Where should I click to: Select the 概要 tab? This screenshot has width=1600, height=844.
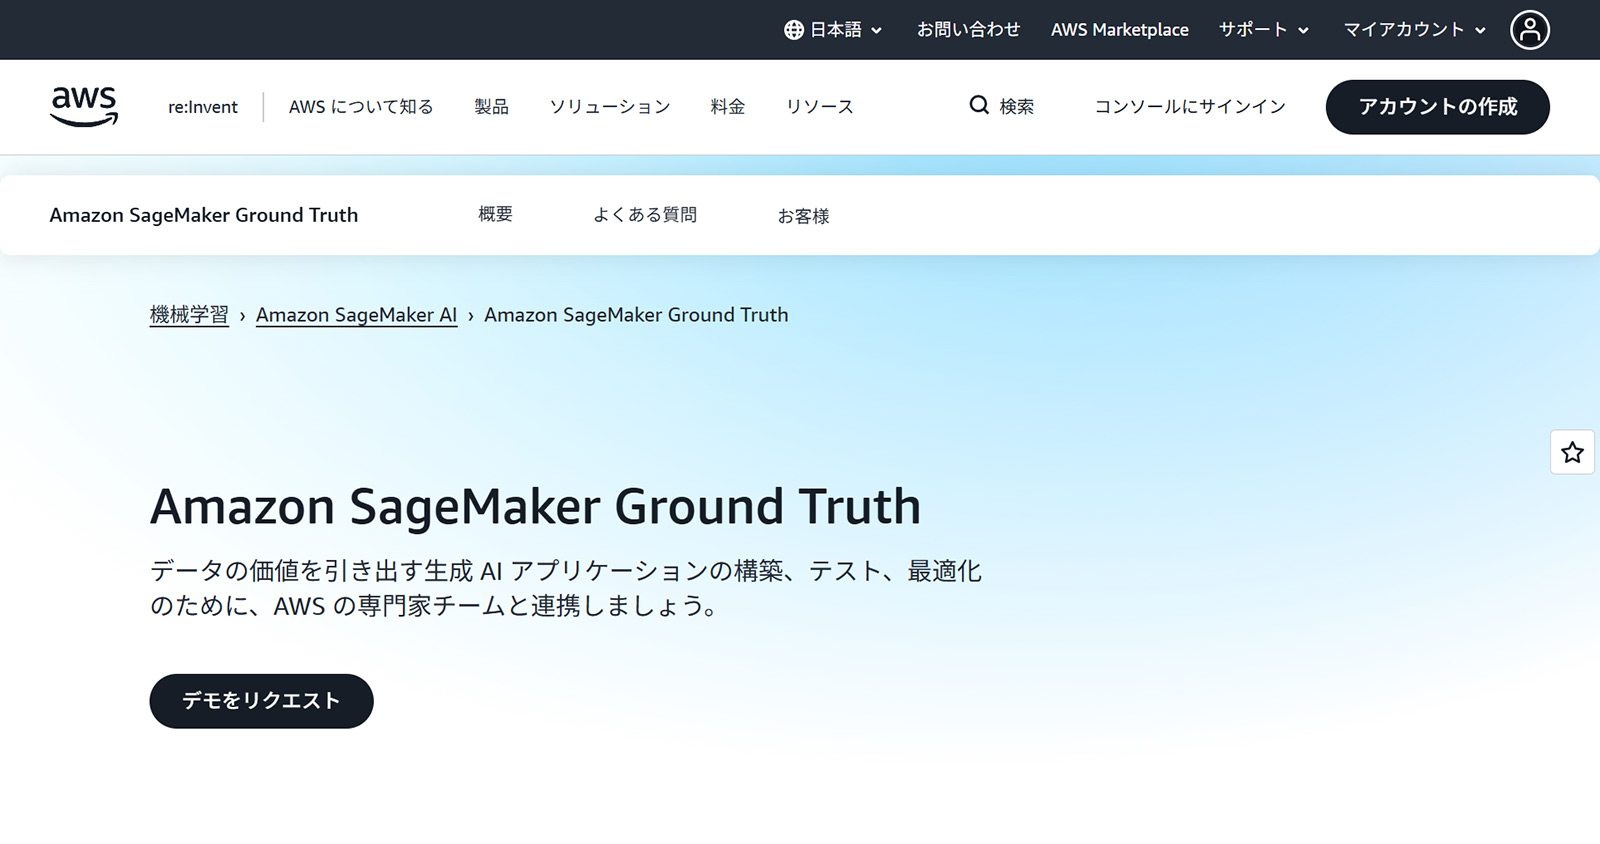point(495,214)
